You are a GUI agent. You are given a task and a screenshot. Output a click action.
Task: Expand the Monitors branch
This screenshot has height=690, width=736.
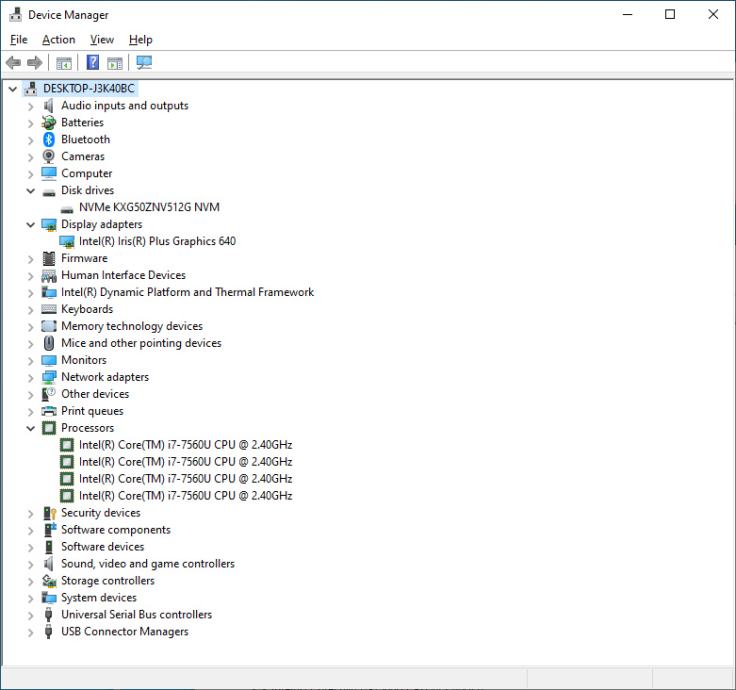click(x=31, y=360)
